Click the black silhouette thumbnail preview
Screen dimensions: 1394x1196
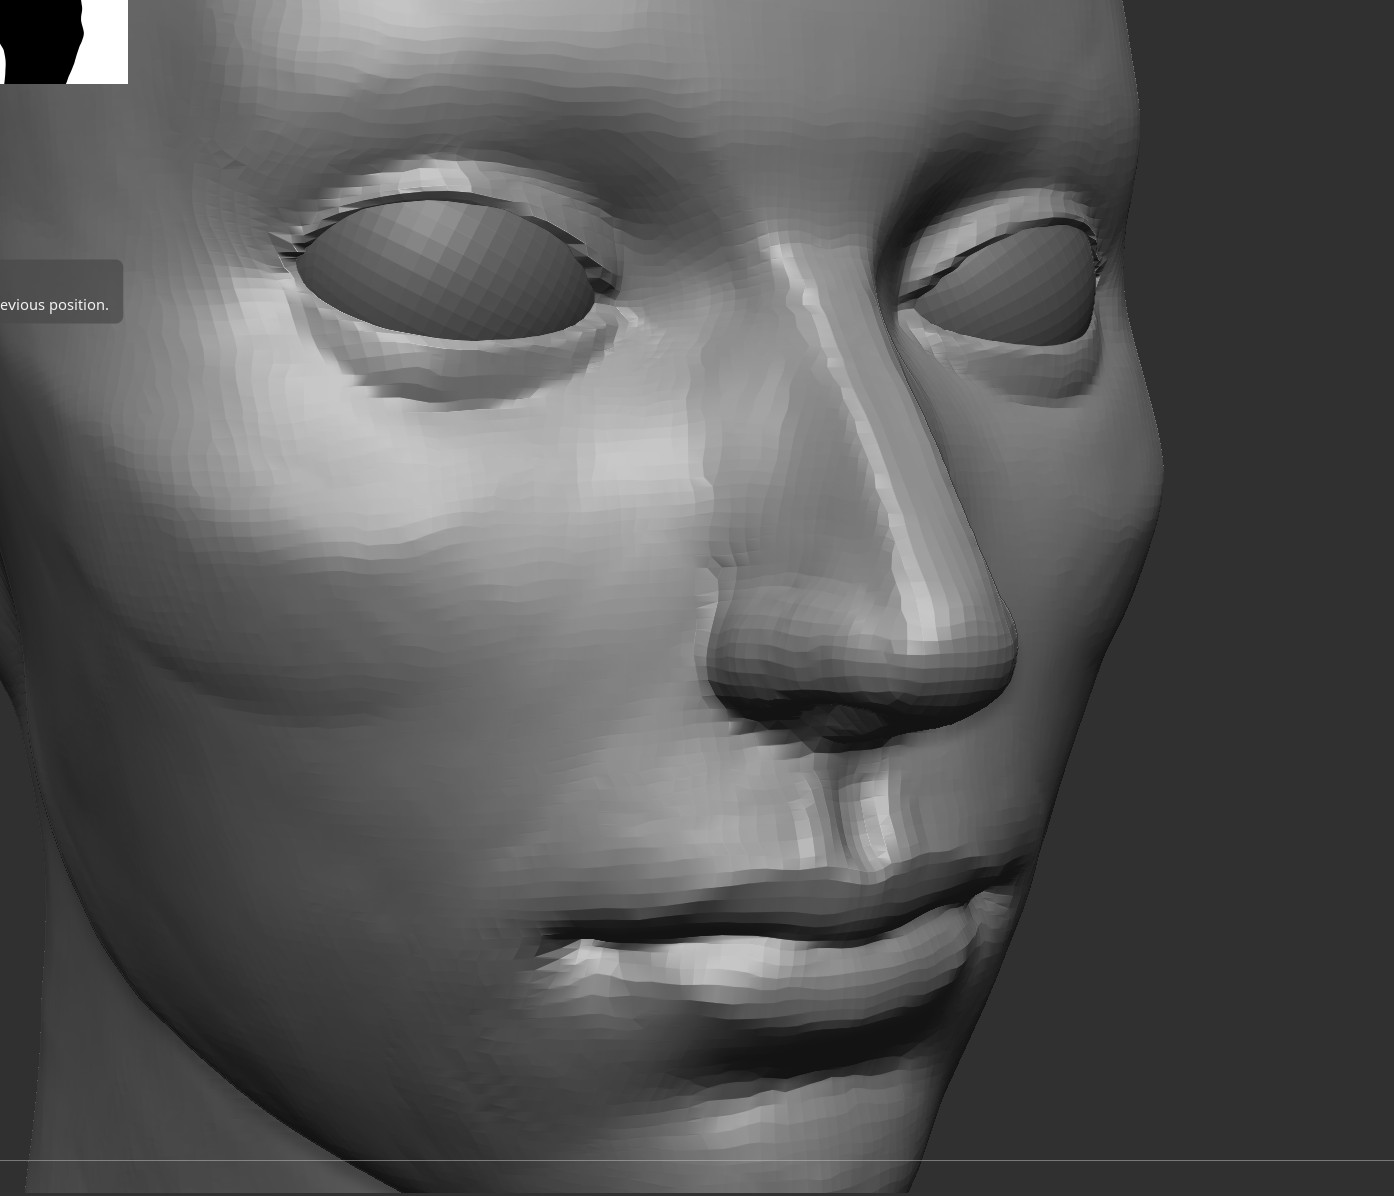[63, 41]
